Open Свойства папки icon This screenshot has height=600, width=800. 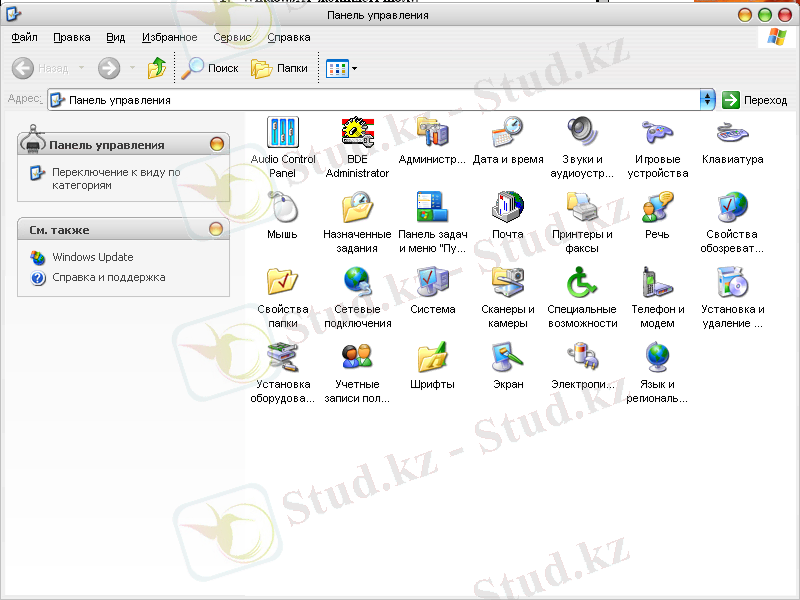[283, 282]
